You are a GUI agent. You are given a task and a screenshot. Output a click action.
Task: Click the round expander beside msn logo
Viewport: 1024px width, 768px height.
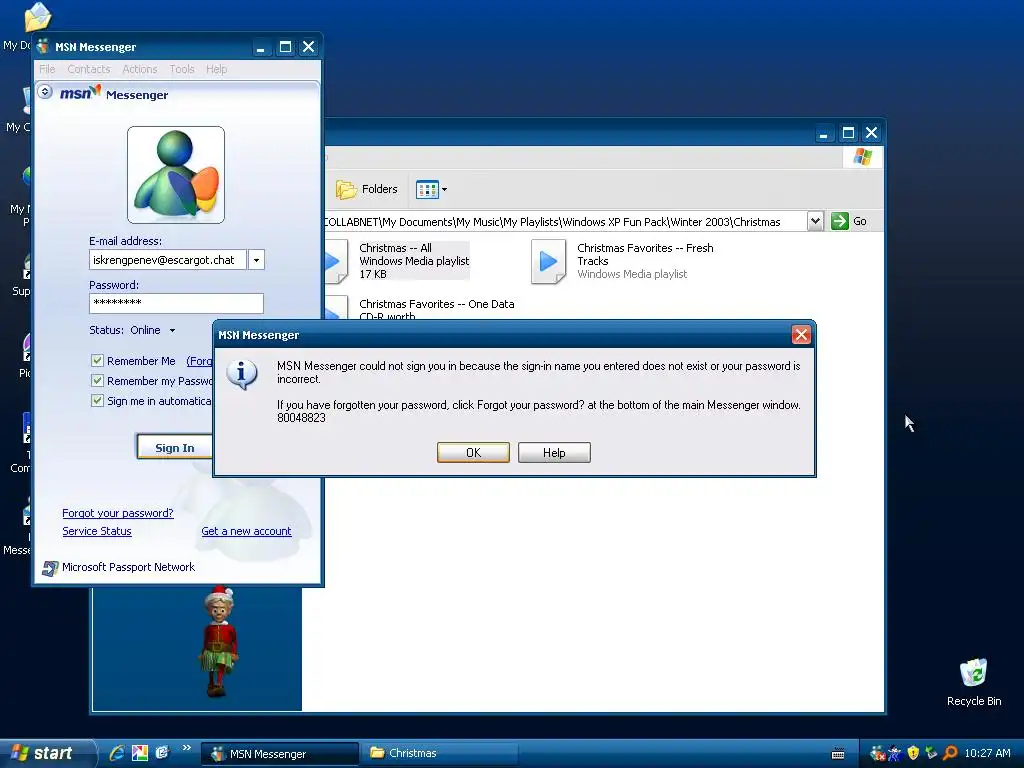pos(45,91)
